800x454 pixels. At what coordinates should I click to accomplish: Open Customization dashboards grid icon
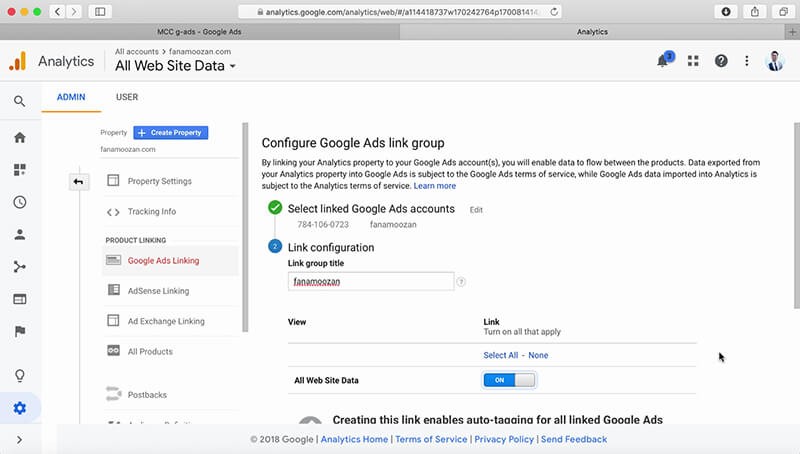click(x=19, y=169)
